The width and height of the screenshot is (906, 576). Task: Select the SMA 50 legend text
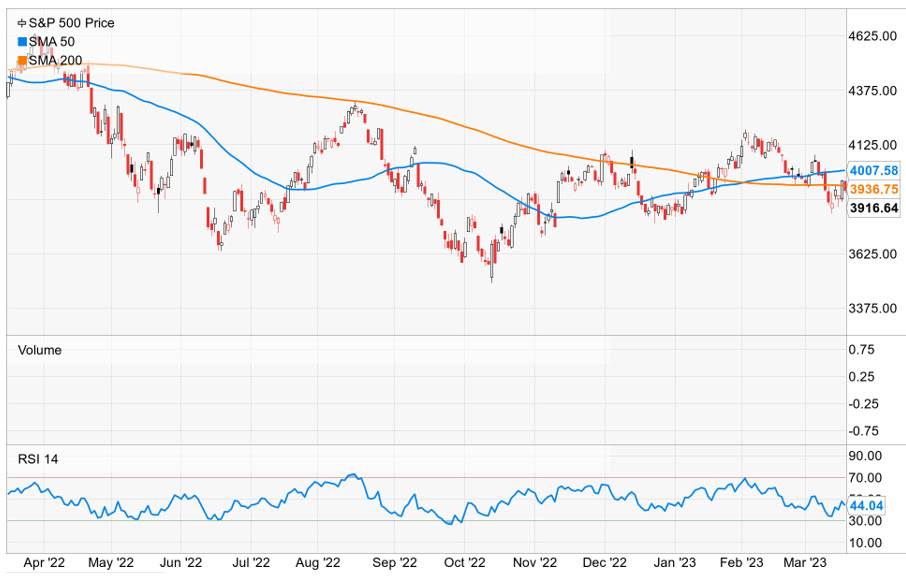(x=53, y=41)
